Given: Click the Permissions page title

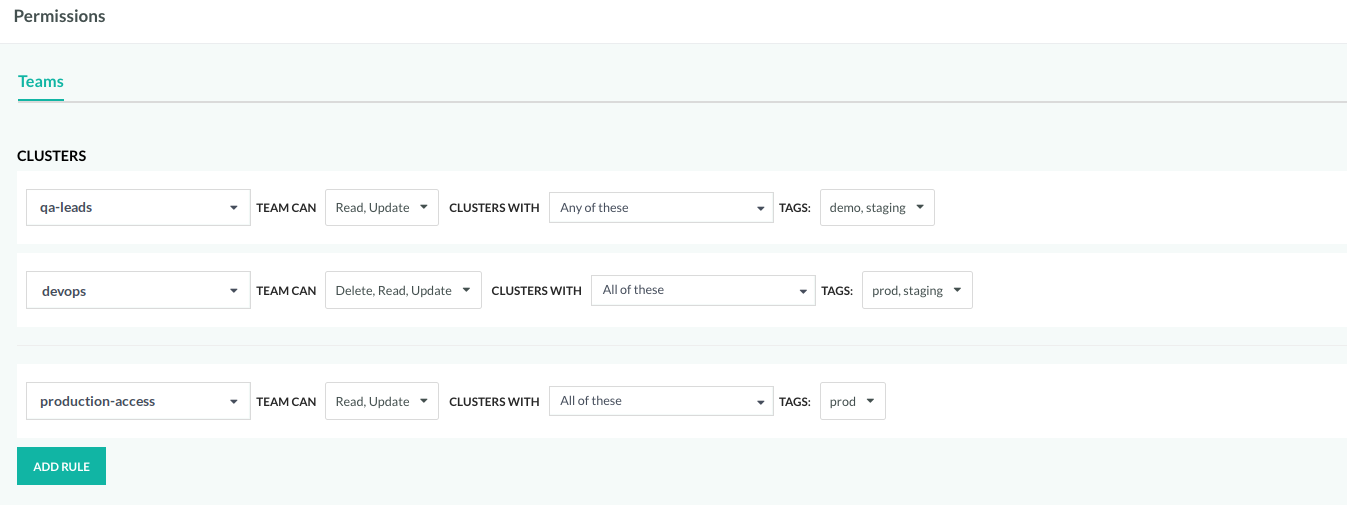Looking at the screenshot, I should tap(59, 16).
